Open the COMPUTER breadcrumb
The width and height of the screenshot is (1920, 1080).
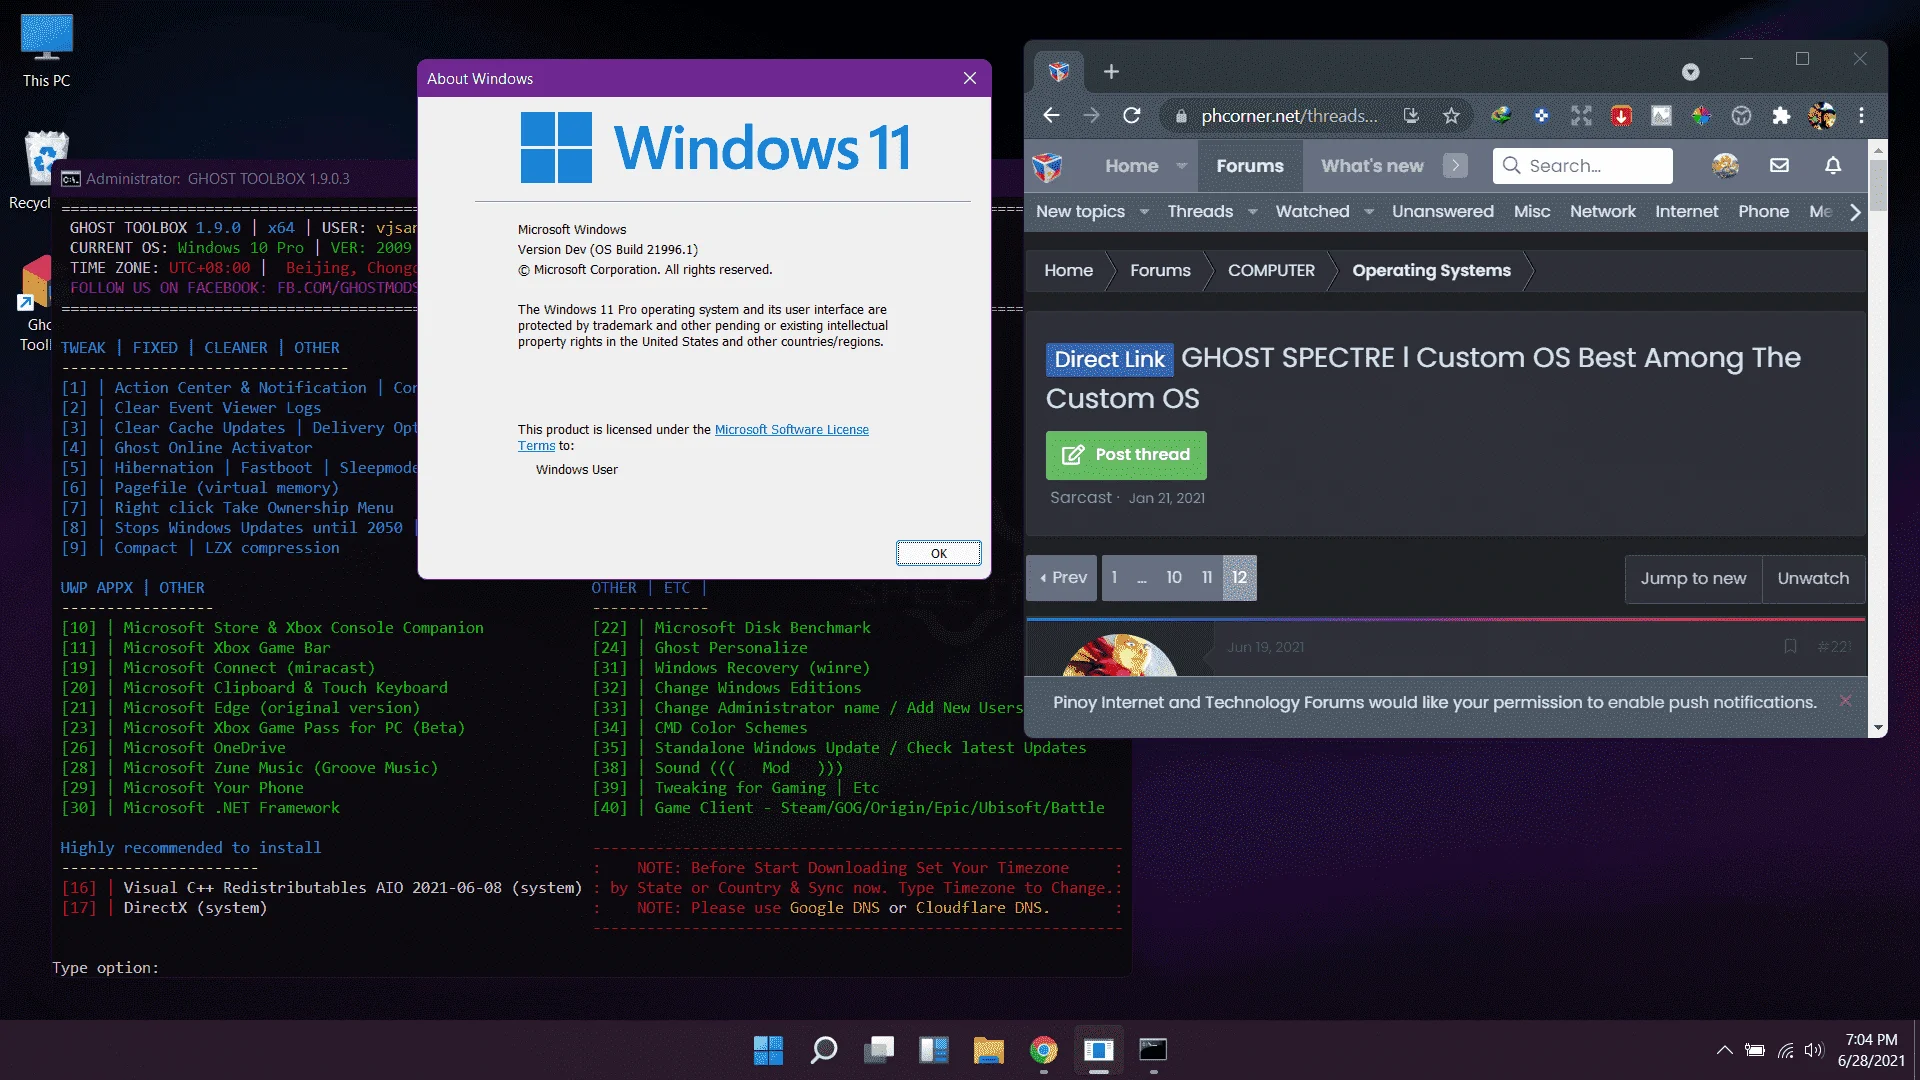[1271, 271]
